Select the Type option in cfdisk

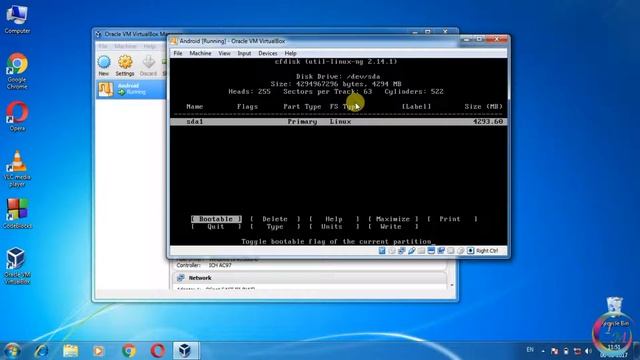coord(275,227)
